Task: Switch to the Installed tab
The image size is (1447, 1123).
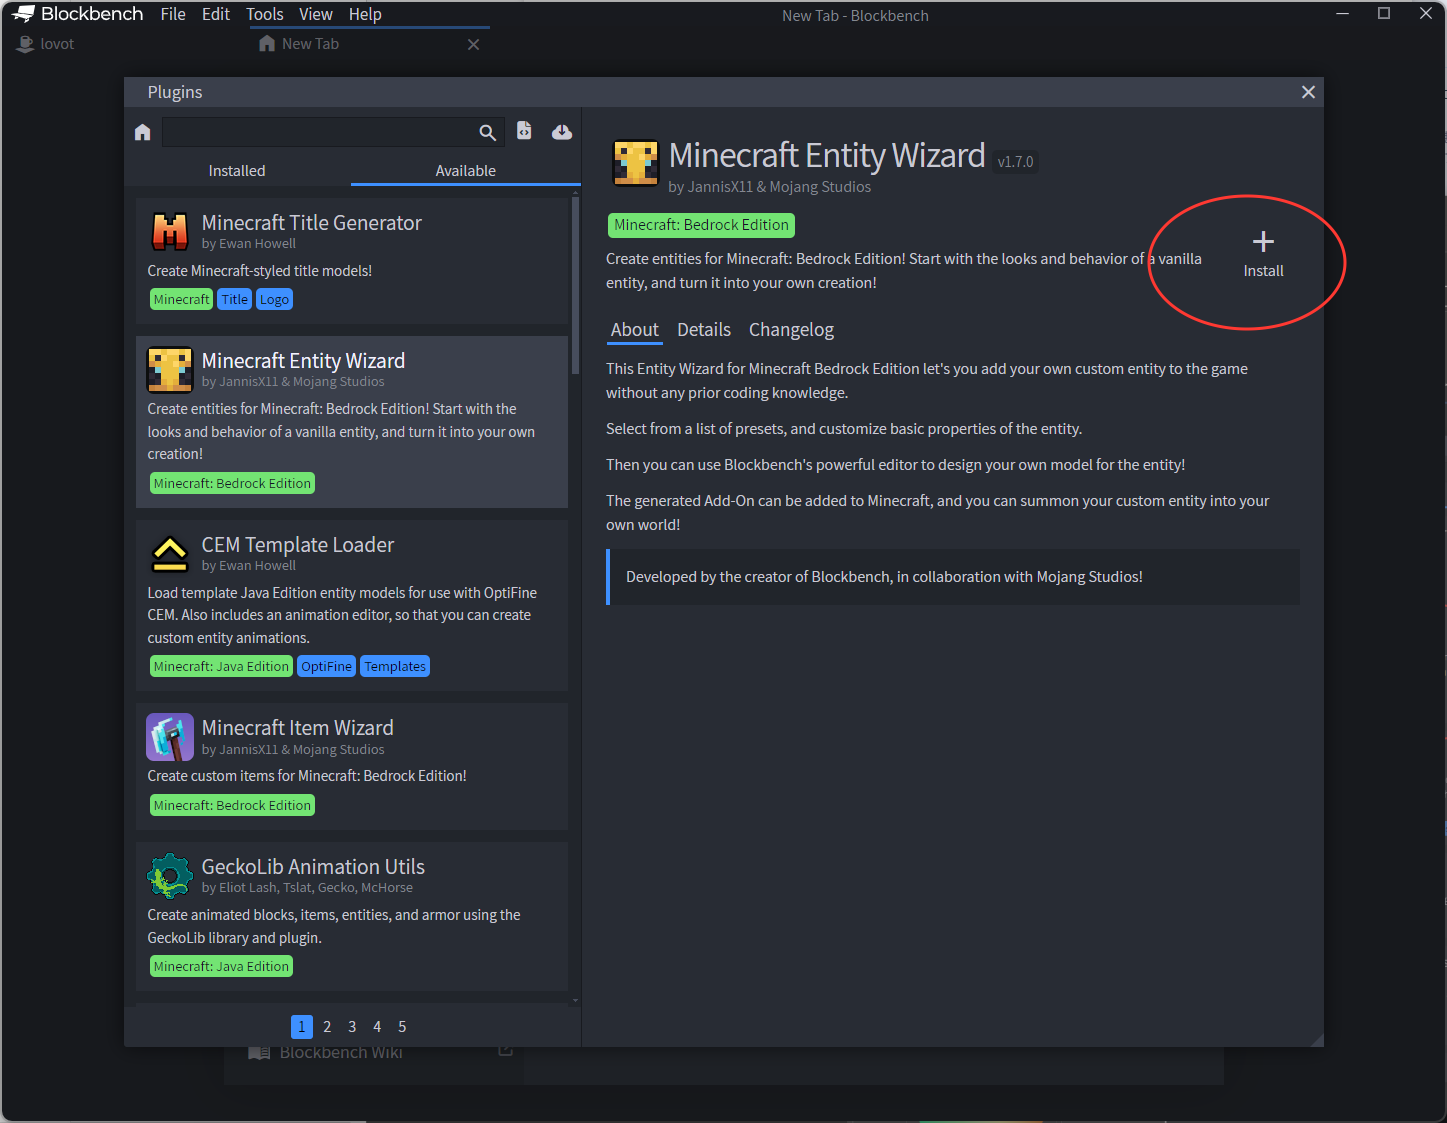Action: point(237,171)
